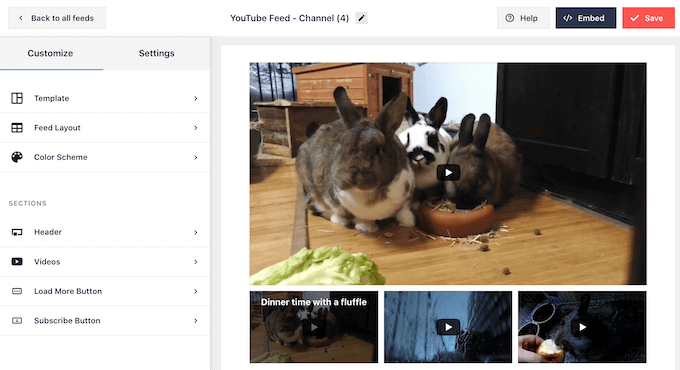Play the Dinner time with a fluffle thumbnail
This screenshot has width=680, height=370.
314,327
